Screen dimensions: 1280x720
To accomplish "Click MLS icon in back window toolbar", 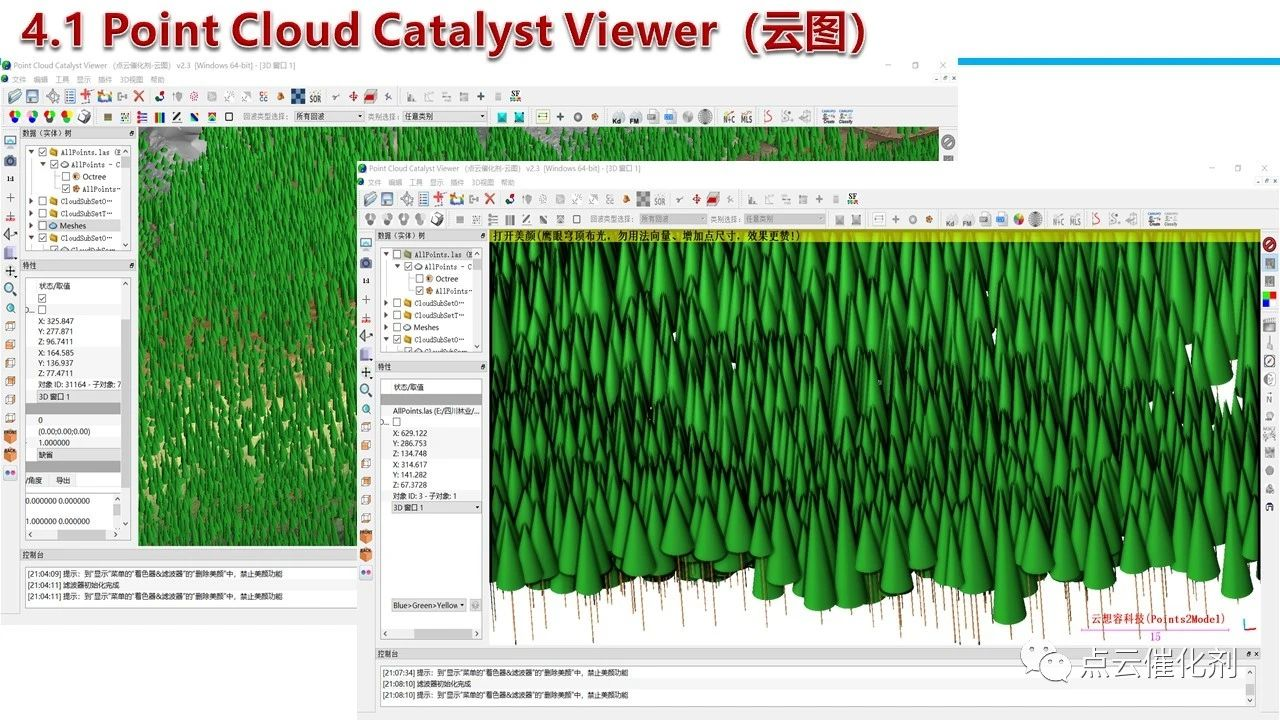I will 746,117.
